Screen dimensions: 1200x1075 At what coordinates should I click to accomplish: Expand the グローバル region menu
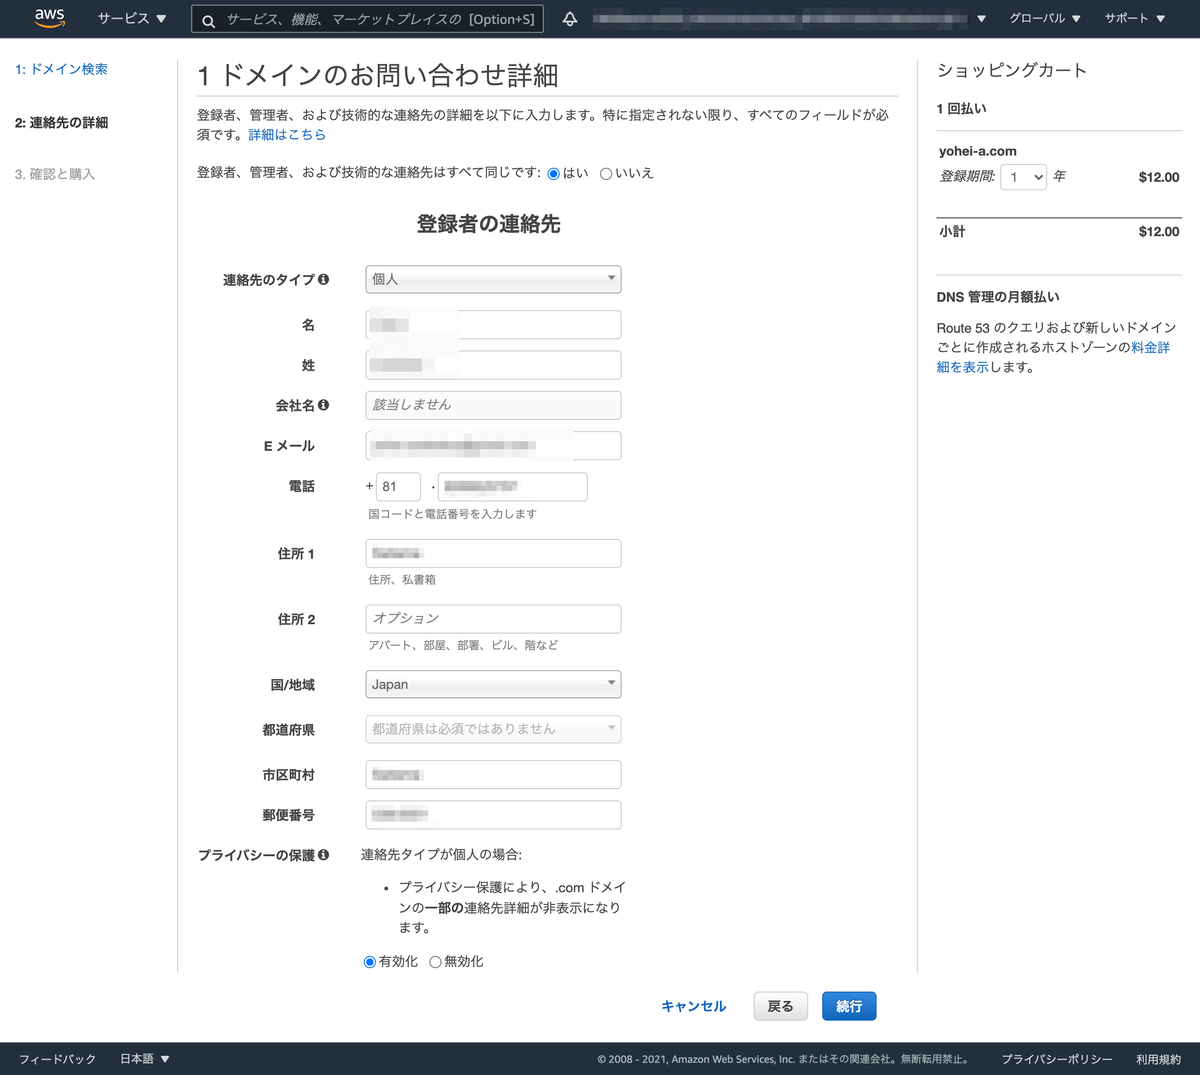1045,19
